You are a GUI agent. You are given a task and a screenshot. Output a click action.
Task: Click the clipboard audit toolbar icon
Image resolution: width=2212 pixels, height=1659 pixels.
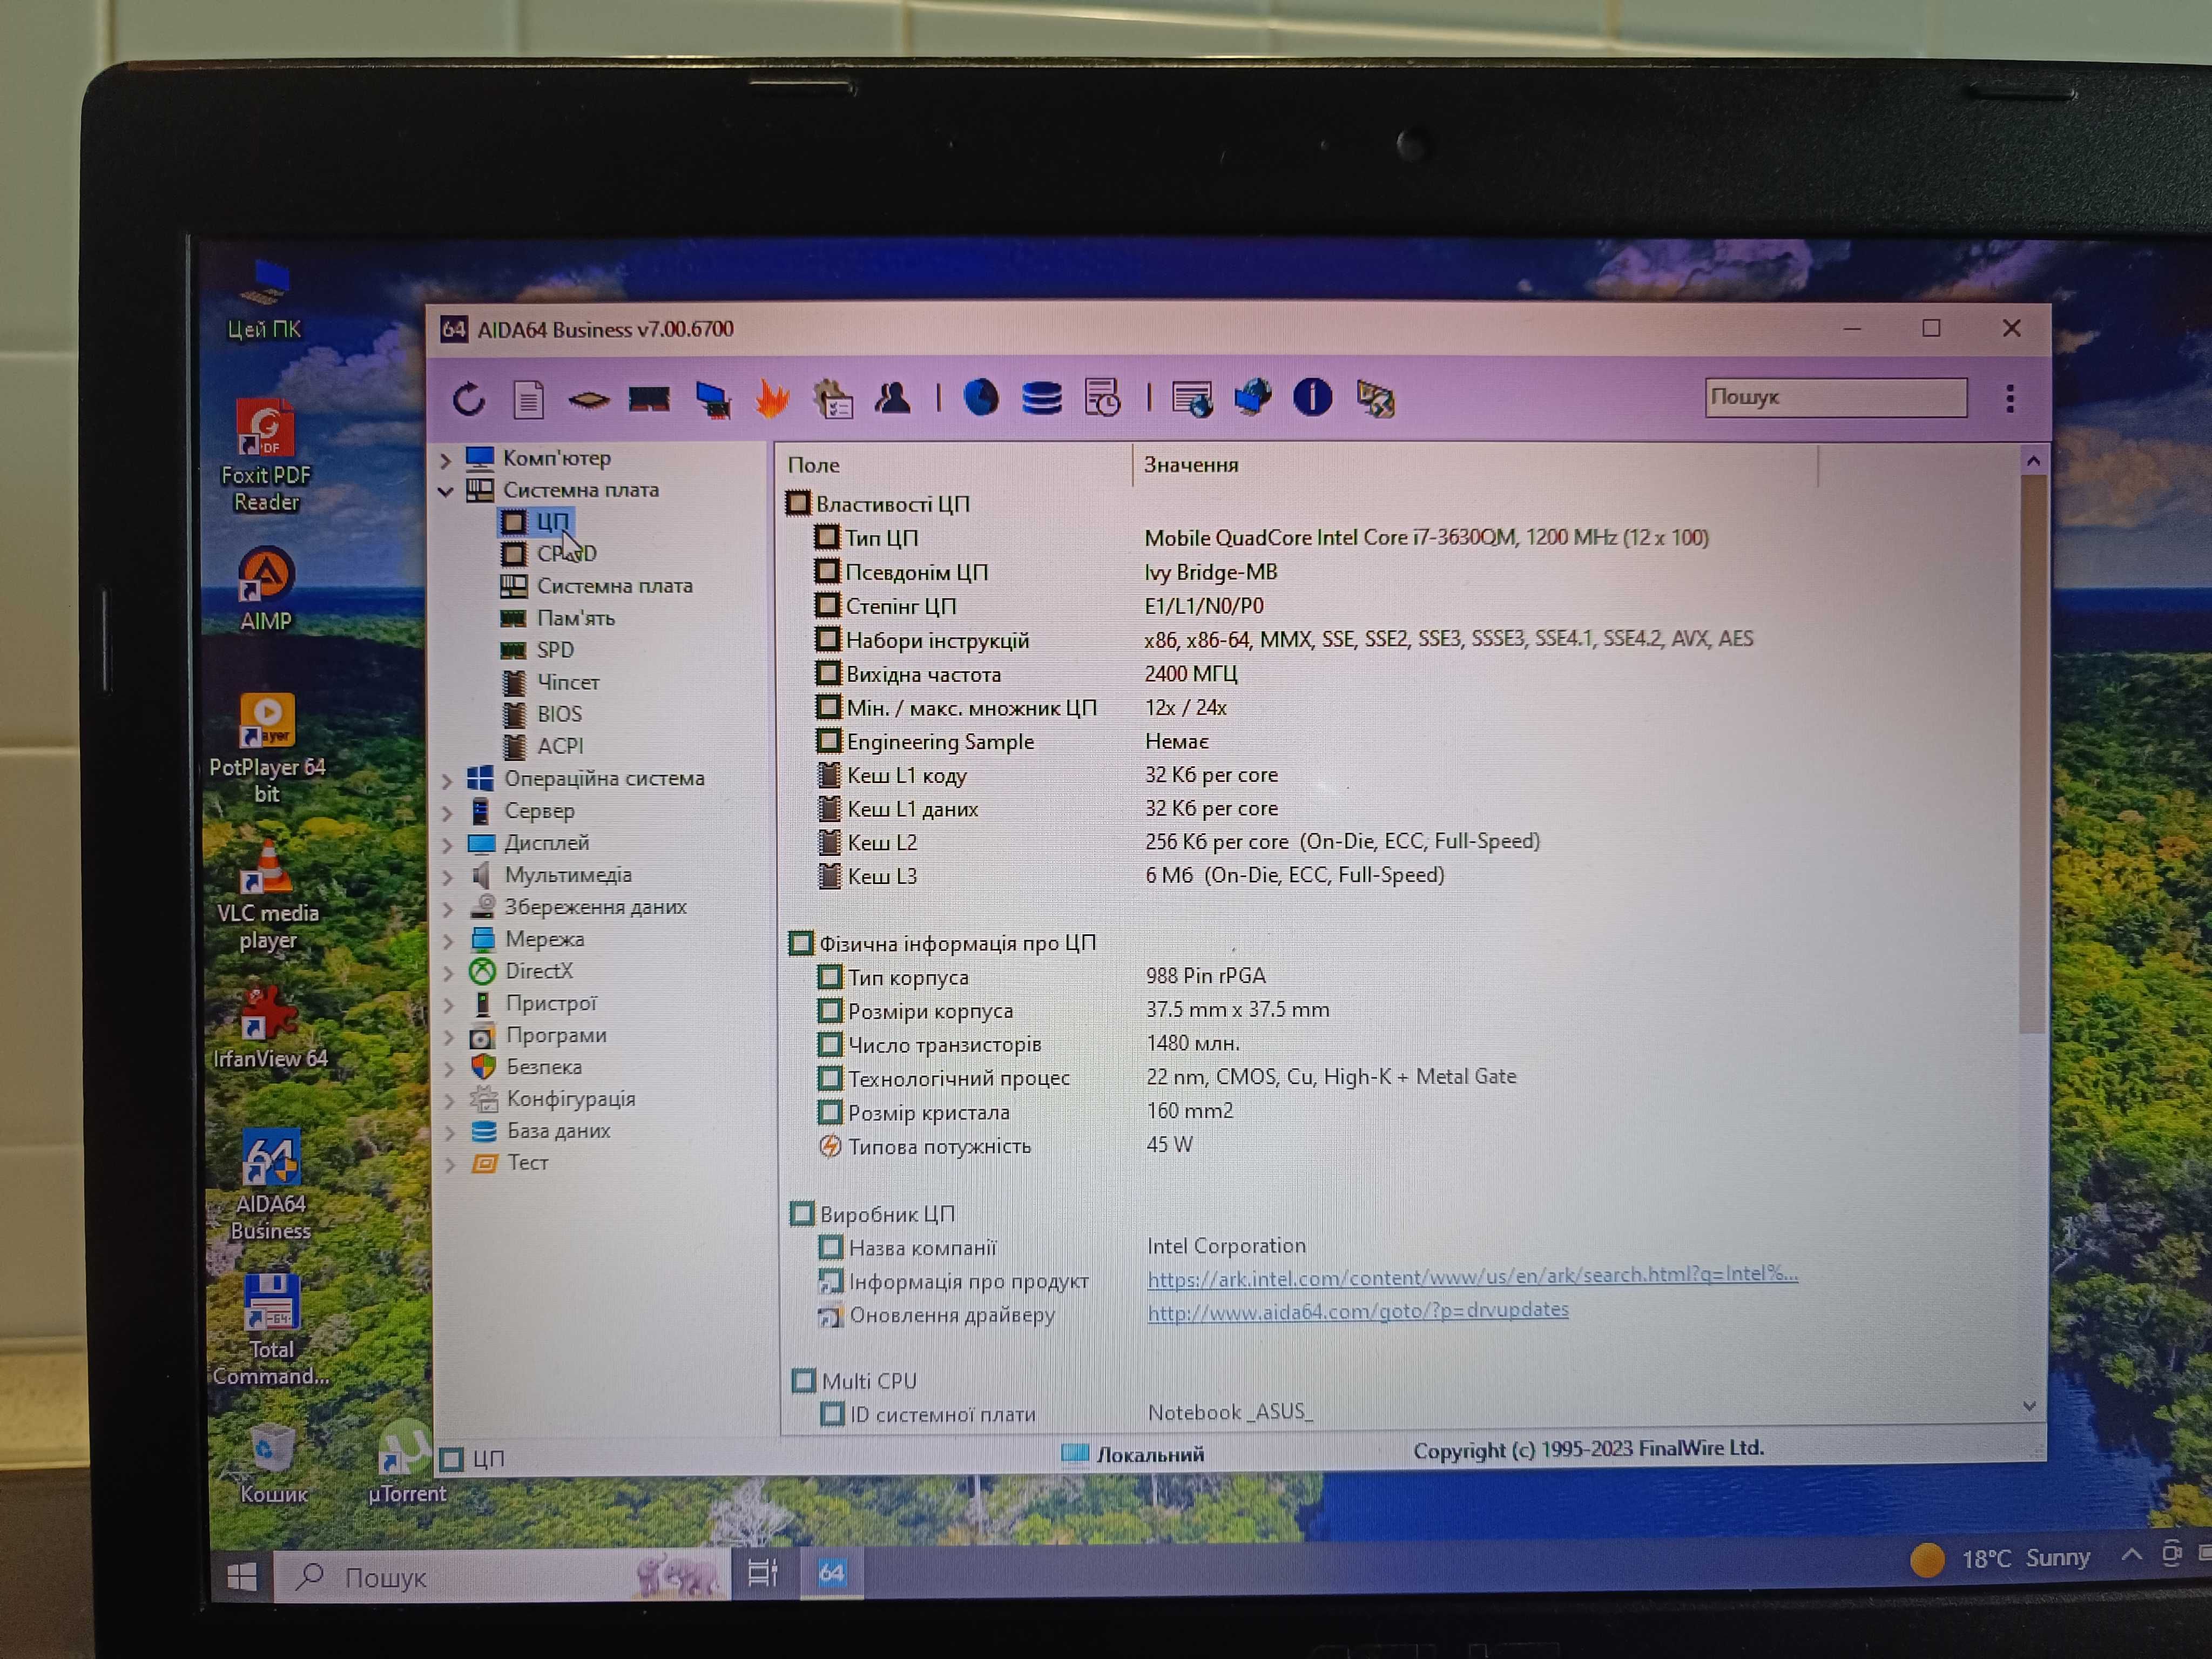coord(833,399)
